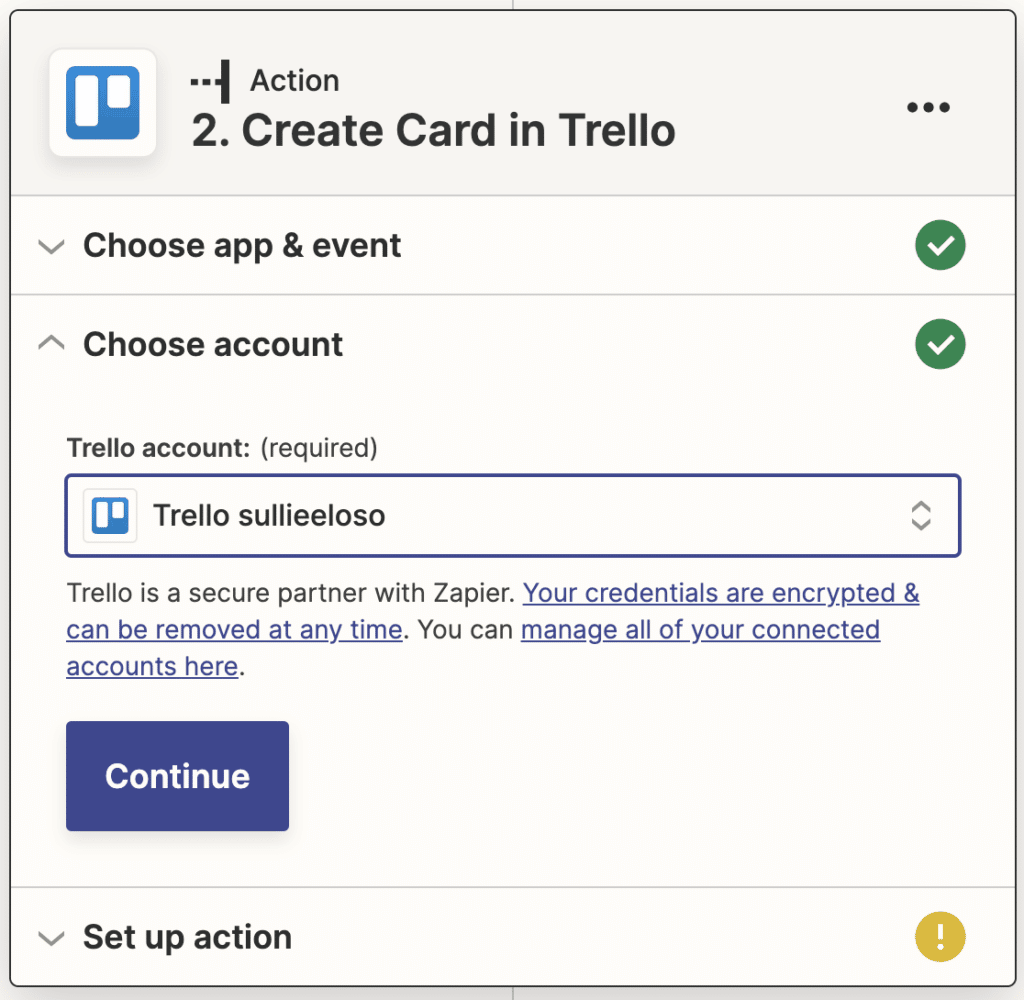Viewport: 1024px width, 1000px height.
Task: Click the Choose account section header
Action: pyautogui.click(x=213, y=344)
